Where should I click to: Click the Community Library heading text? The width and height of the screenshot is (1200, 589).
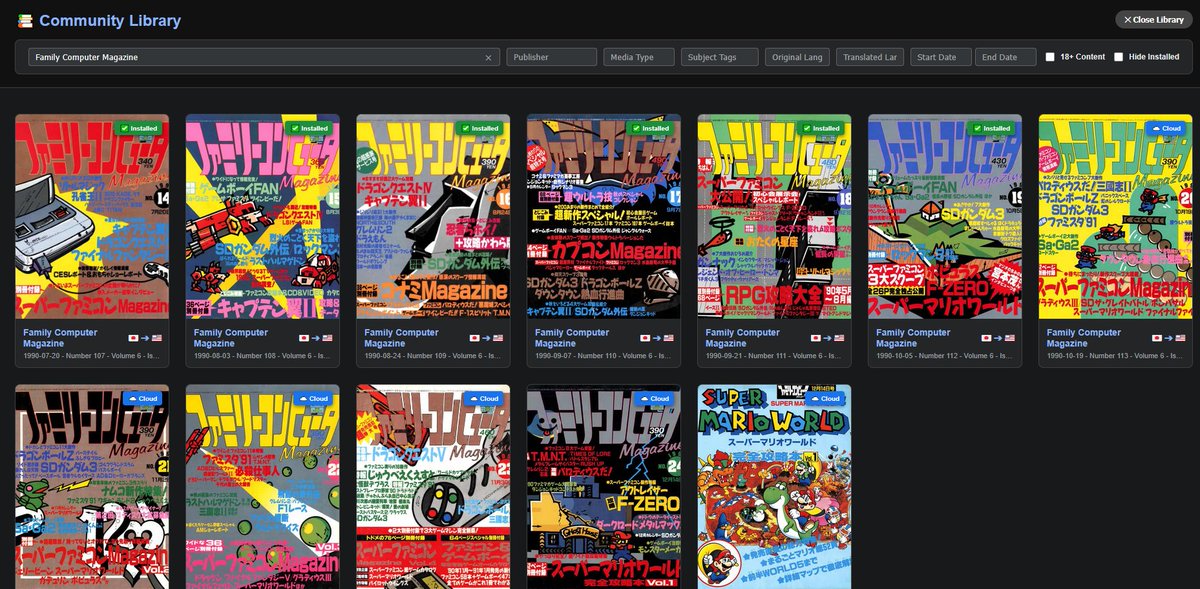pos(110,20)
